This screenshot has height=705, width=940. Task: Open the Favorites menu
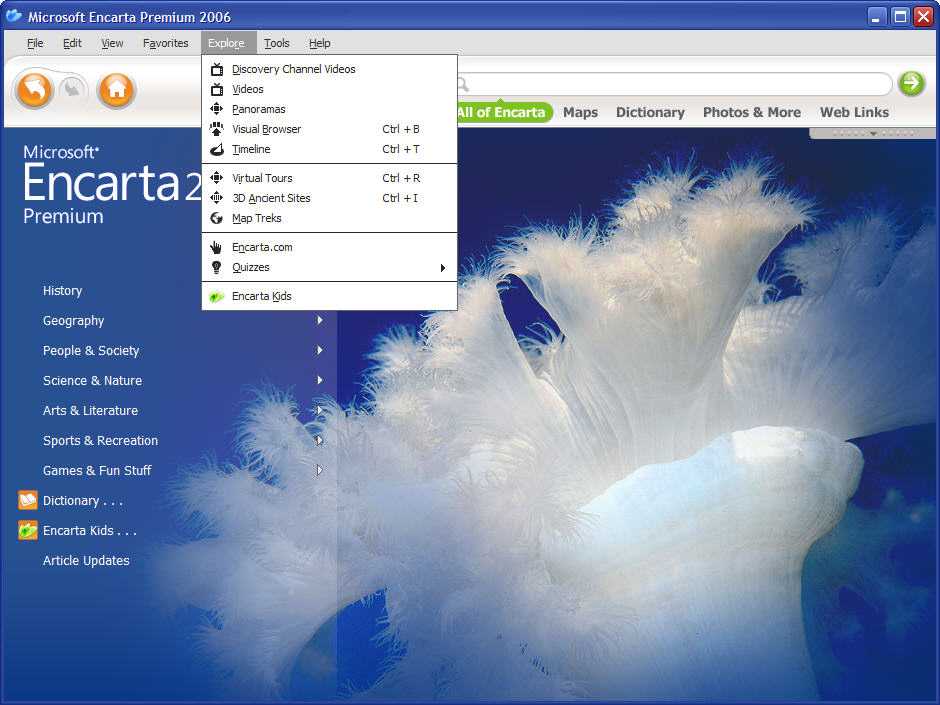(165, 43)
